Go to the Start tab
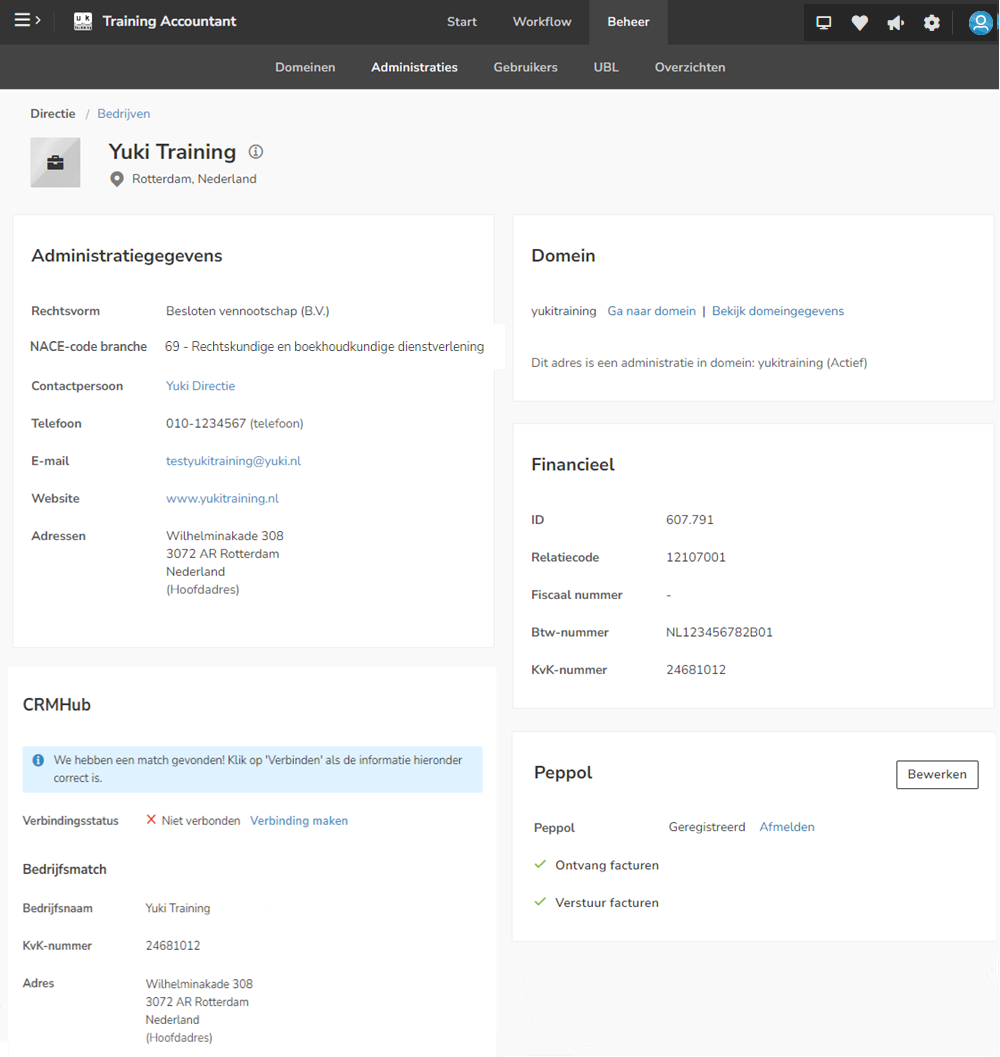1000x1057 pixels. coord(462,22)
